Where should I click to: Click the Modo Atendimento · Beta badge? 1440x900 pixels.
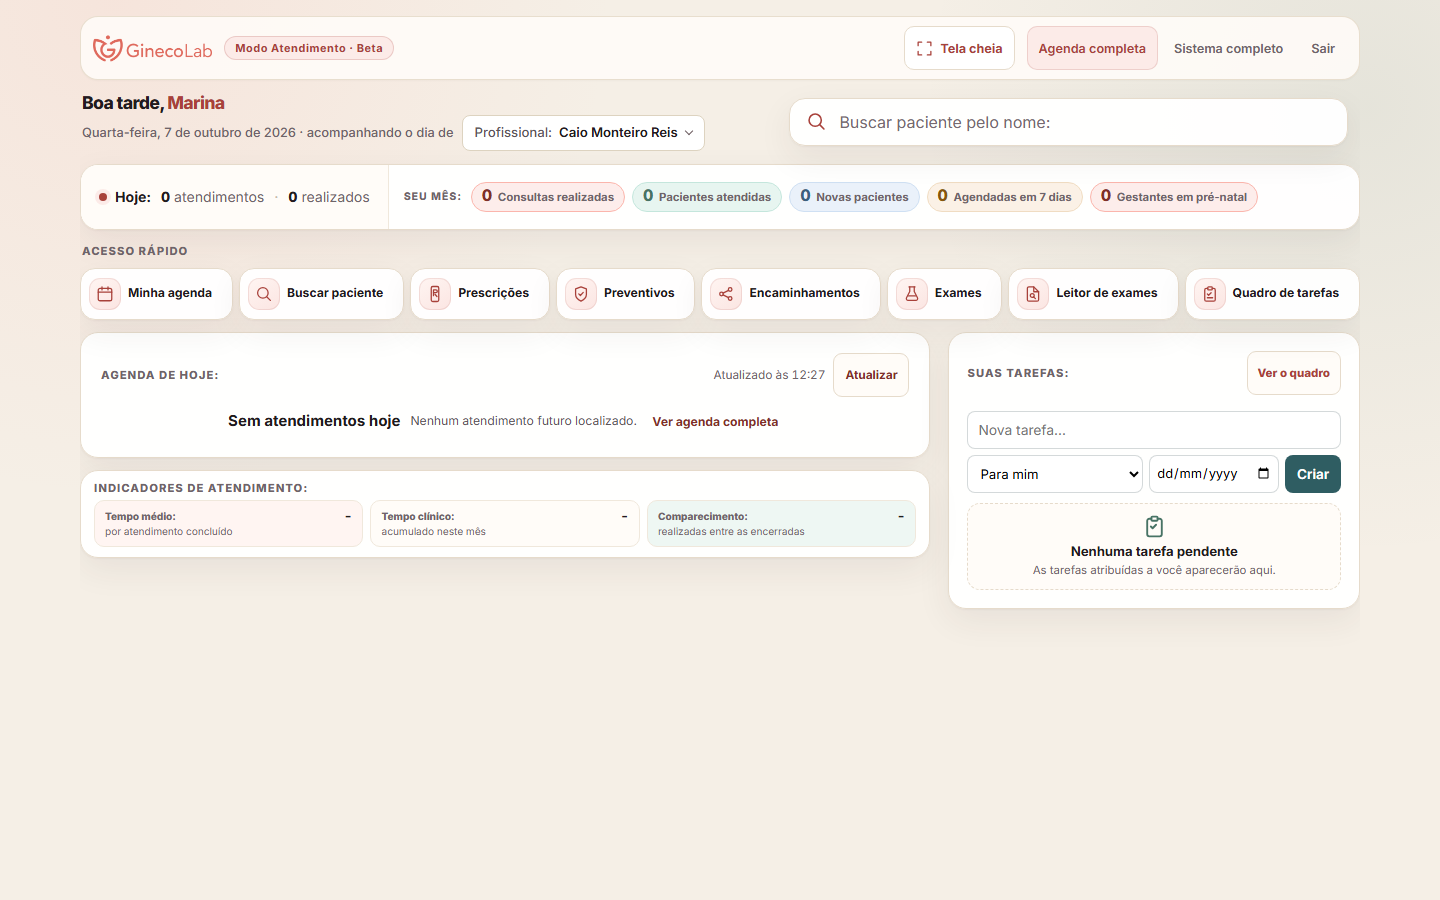point(309,48)
